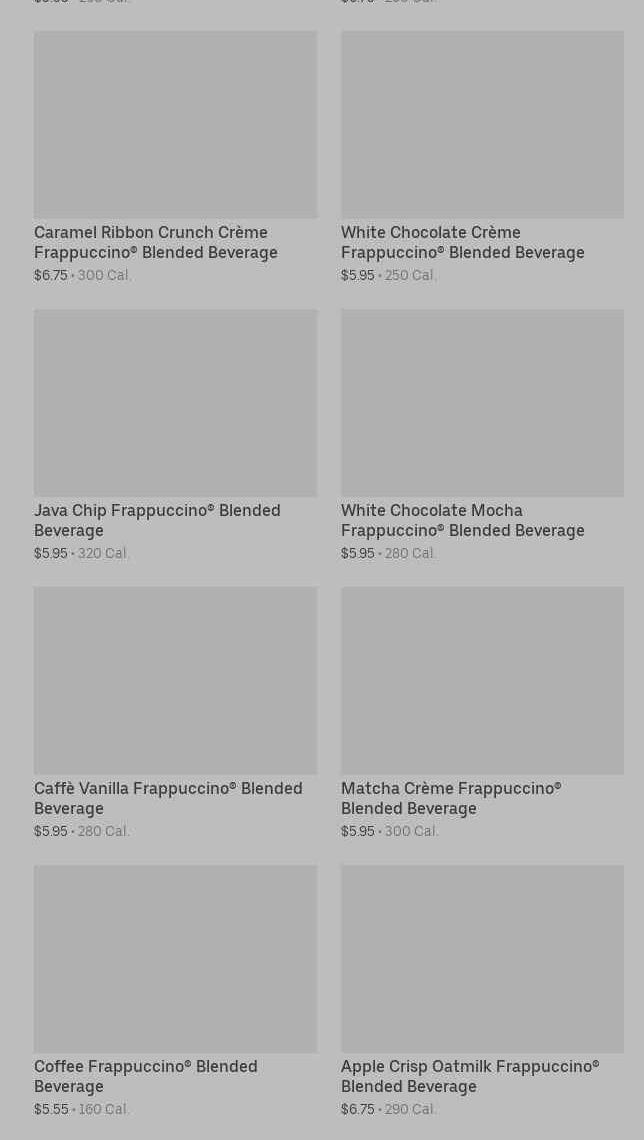Open Apple Crisp Oatmilk Frappuccino image
The height and width of the screenshot is (1140, 644).
[x=482, y=958]
